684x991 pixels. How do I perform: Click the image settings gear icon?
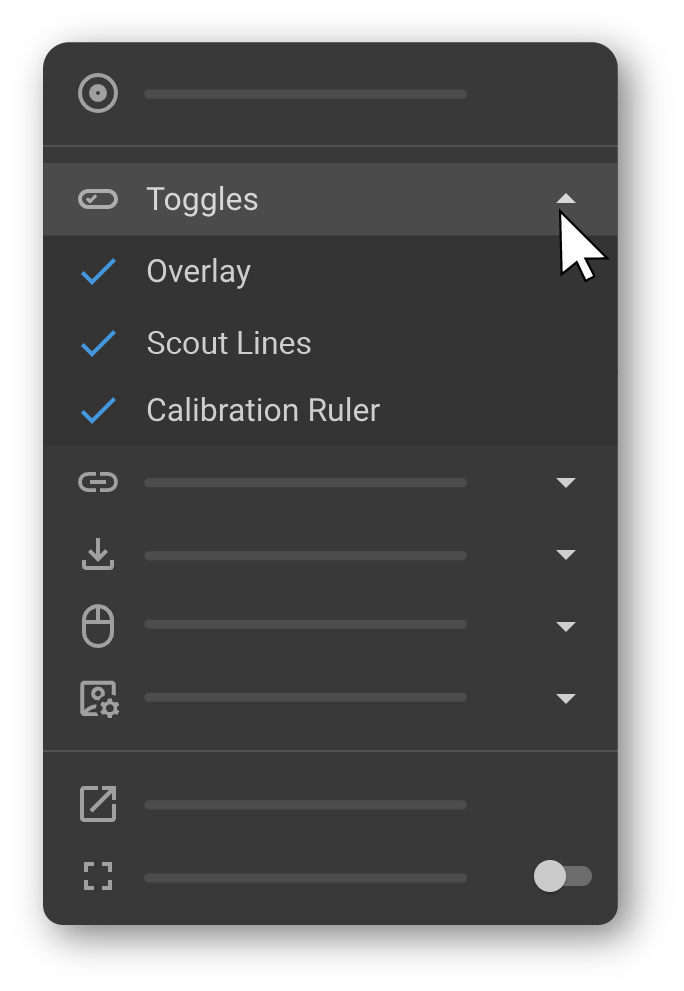(99, 699)
